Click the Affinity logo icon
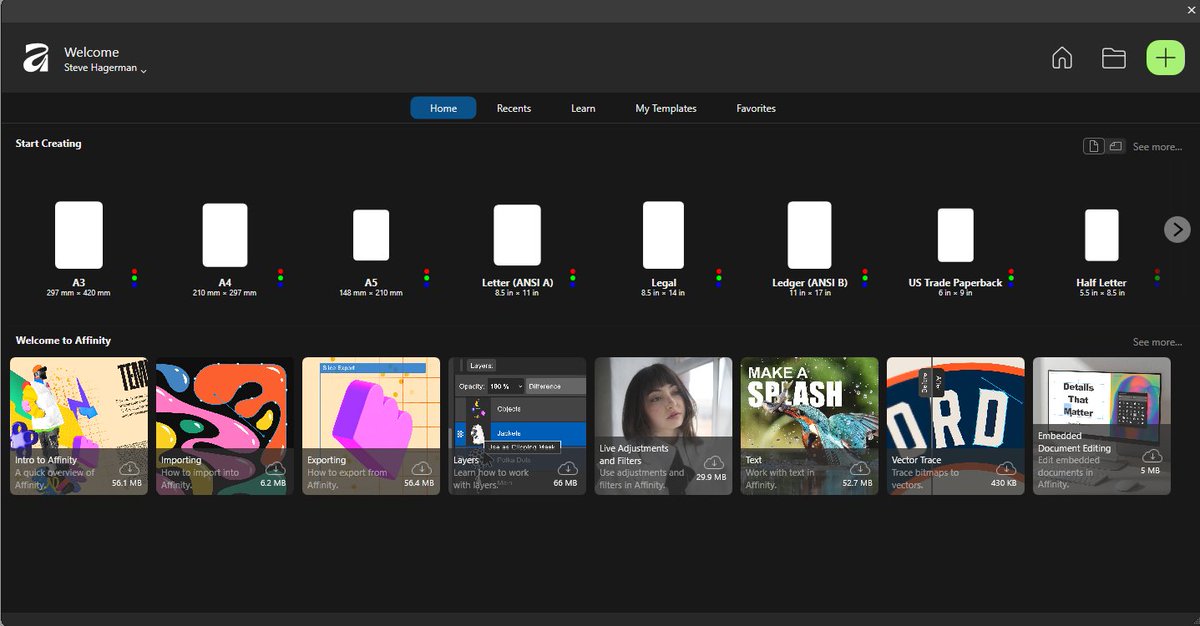The height and width of the screenshot is (626, 1200). point(36,58)
